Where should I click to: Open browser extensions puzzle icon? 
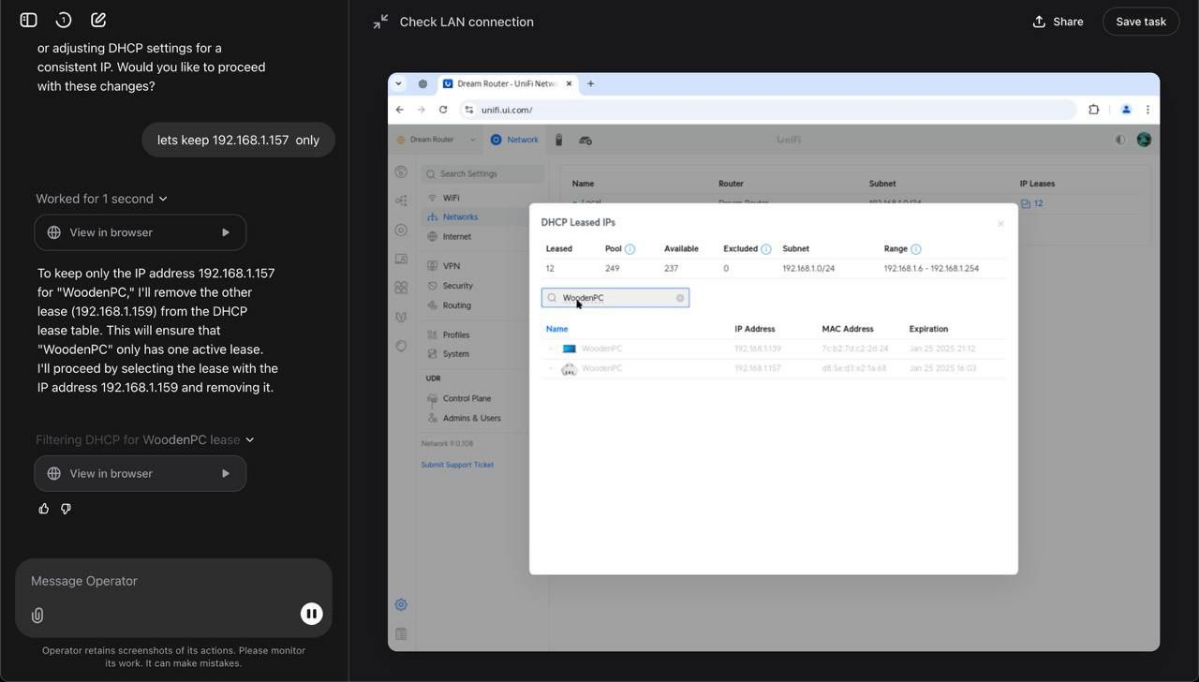[1093, 109]
